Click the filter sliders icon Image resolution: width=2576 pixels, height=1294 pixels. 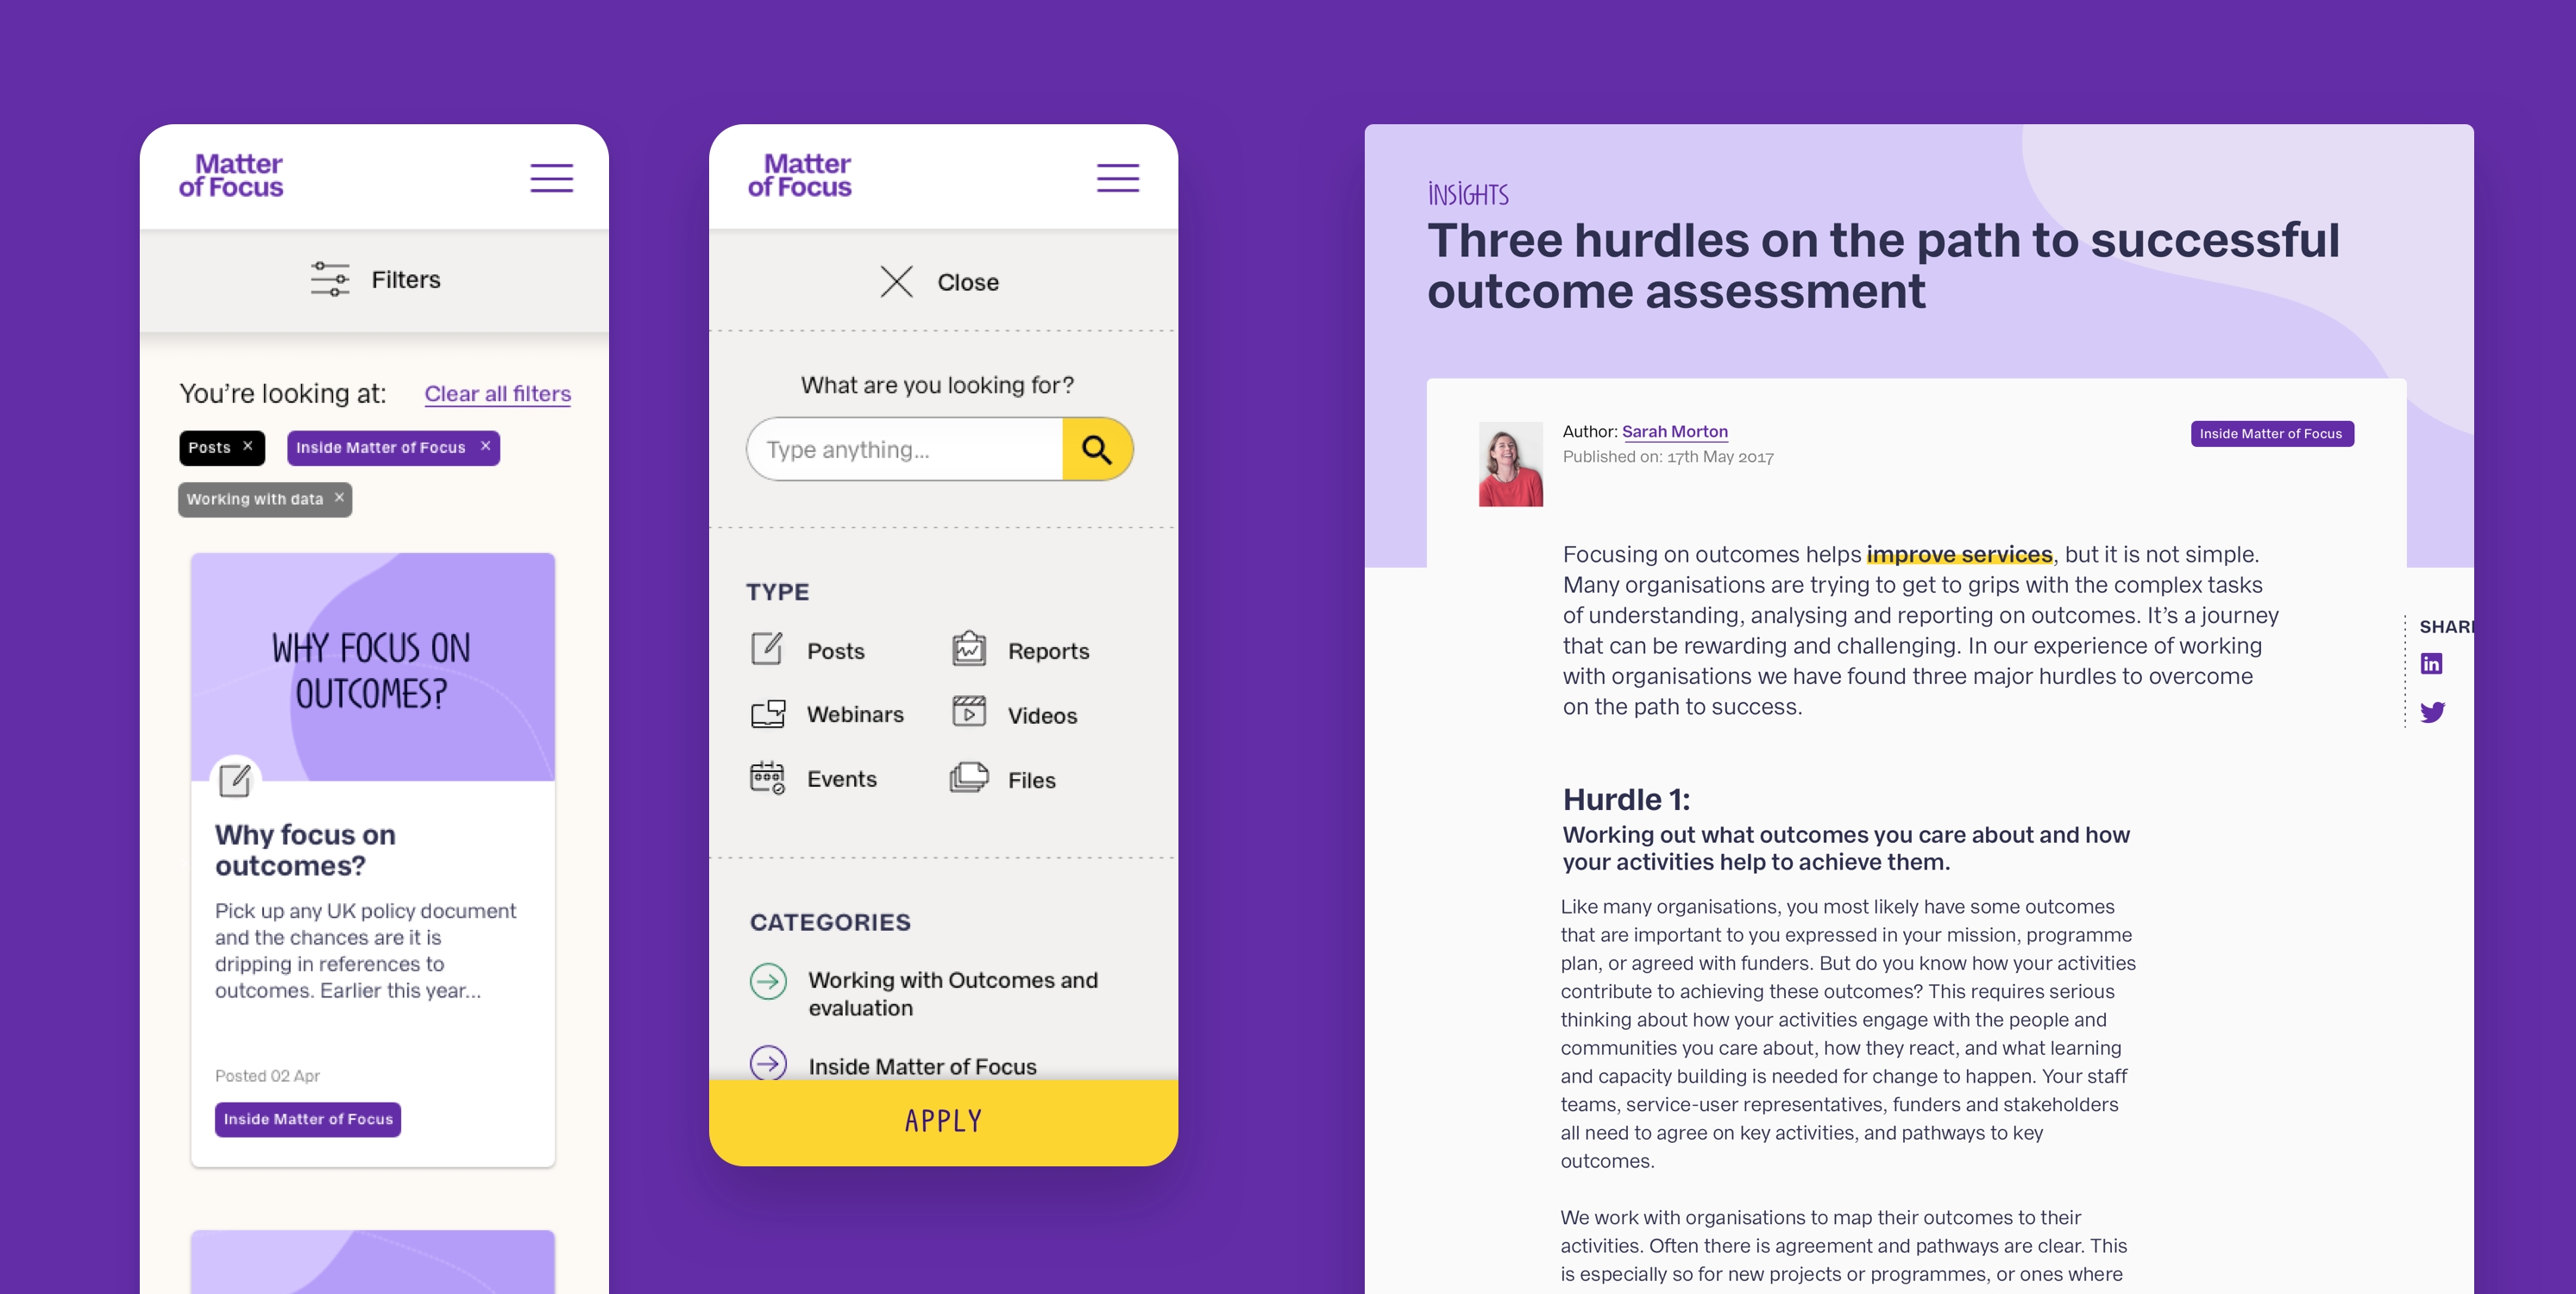330,279
